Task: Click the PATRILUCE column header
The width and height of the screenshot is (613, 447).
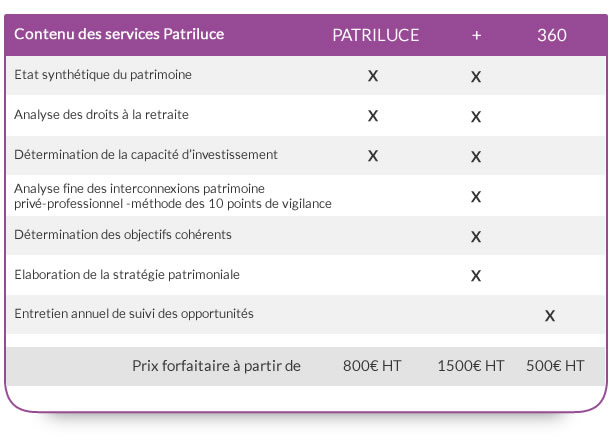Action: 375,35
